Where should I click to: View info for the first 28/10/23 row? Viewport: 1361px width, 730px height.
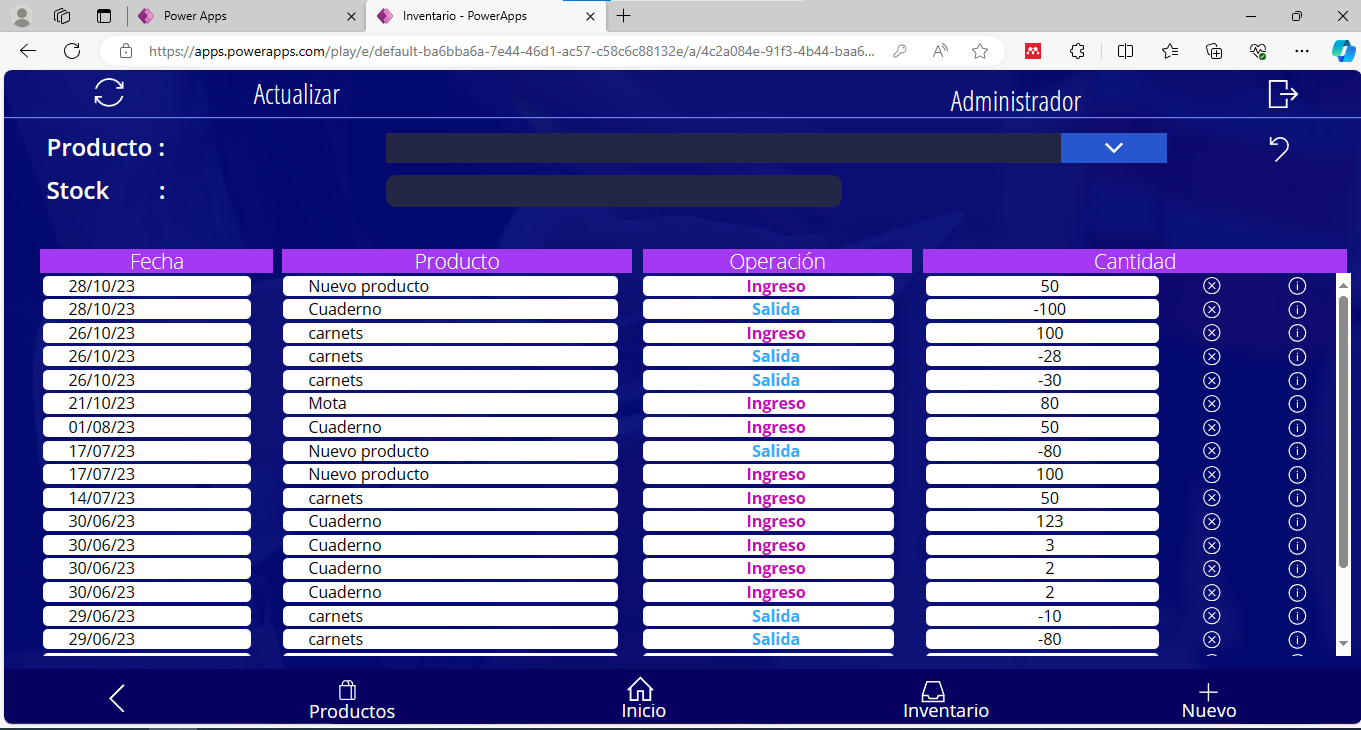click(x=1297, y=286)
